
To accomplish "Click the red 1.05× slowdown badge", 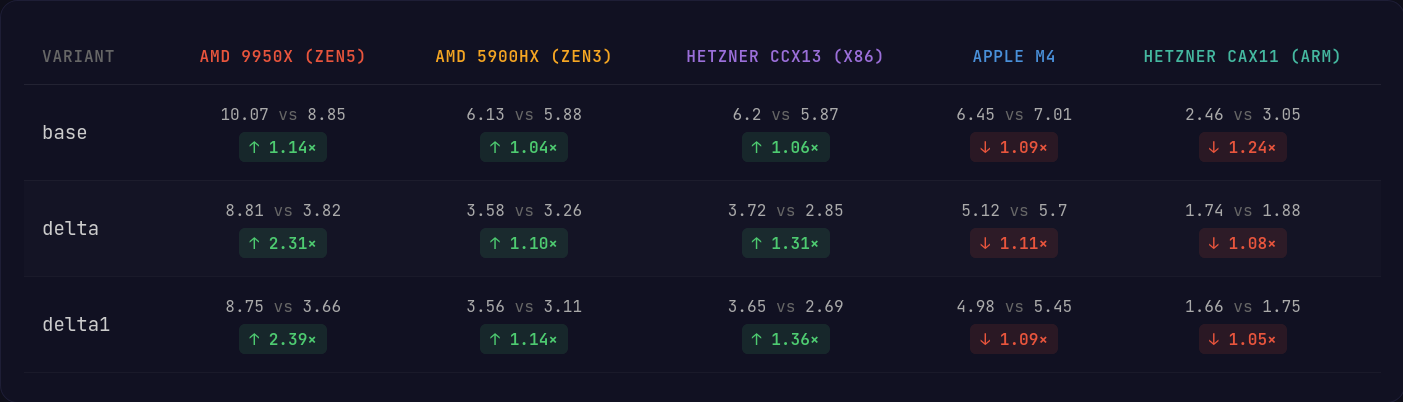I will pyautogui.click(x=1242, y=340).
